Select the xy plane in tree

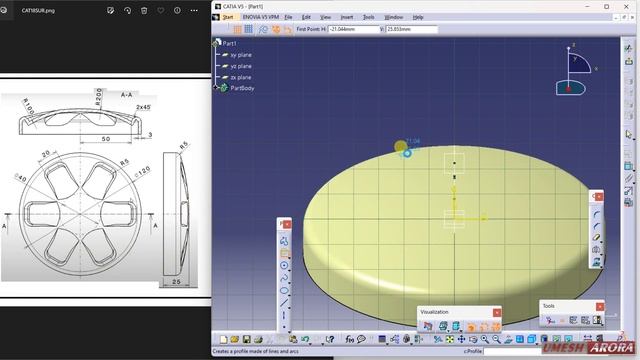click(237, 55)
